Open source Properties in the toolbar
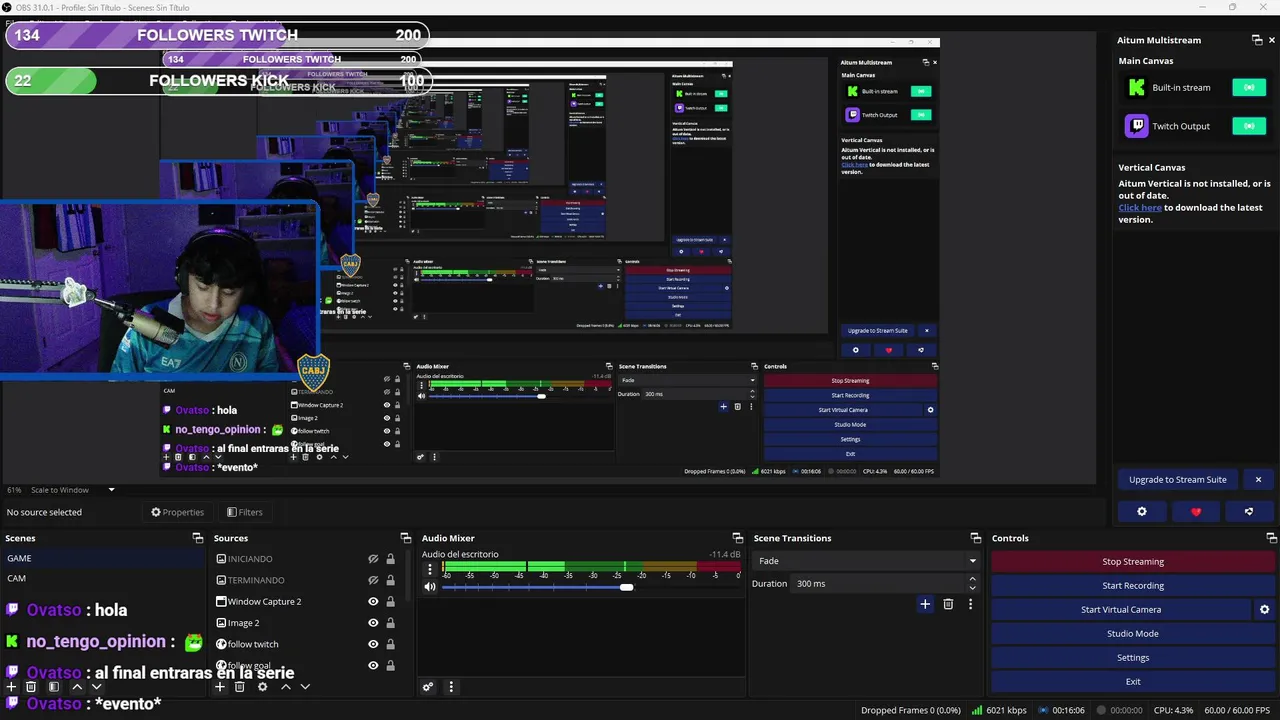The image size is (1280, 720). pyautogui.click(x=177, y=512)
